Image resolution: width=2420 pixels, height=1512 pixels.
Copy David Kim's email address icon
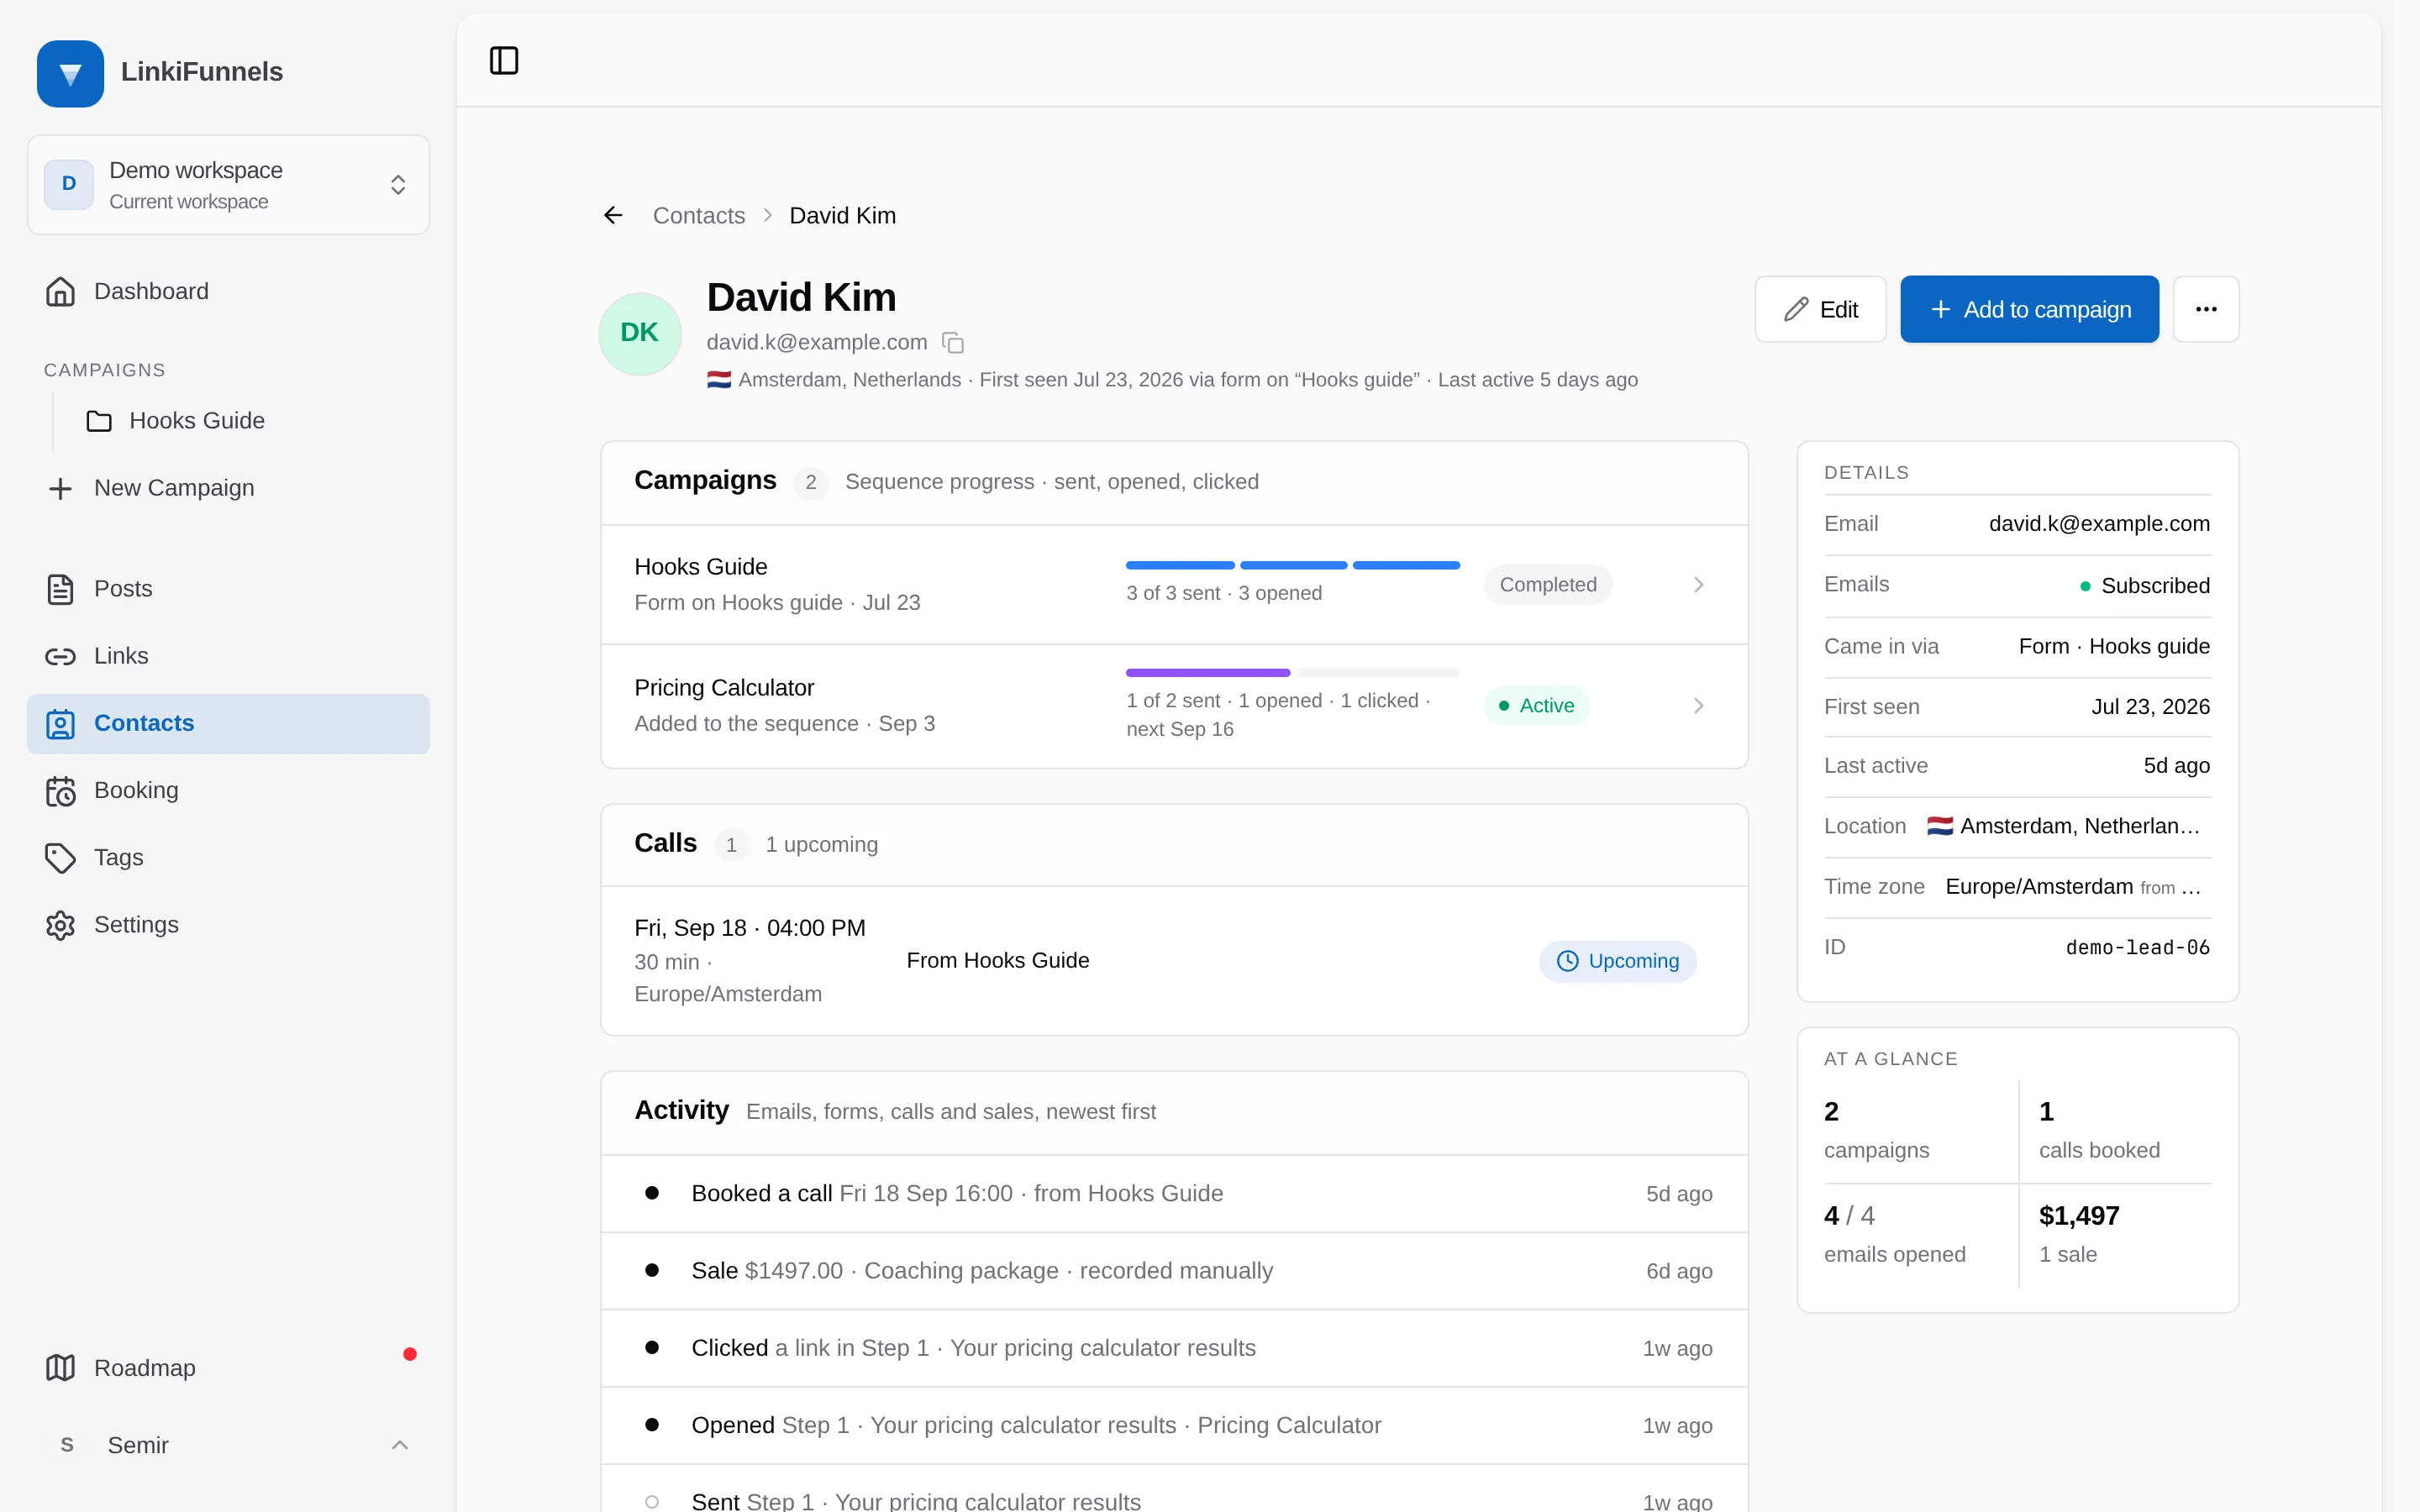953,343
